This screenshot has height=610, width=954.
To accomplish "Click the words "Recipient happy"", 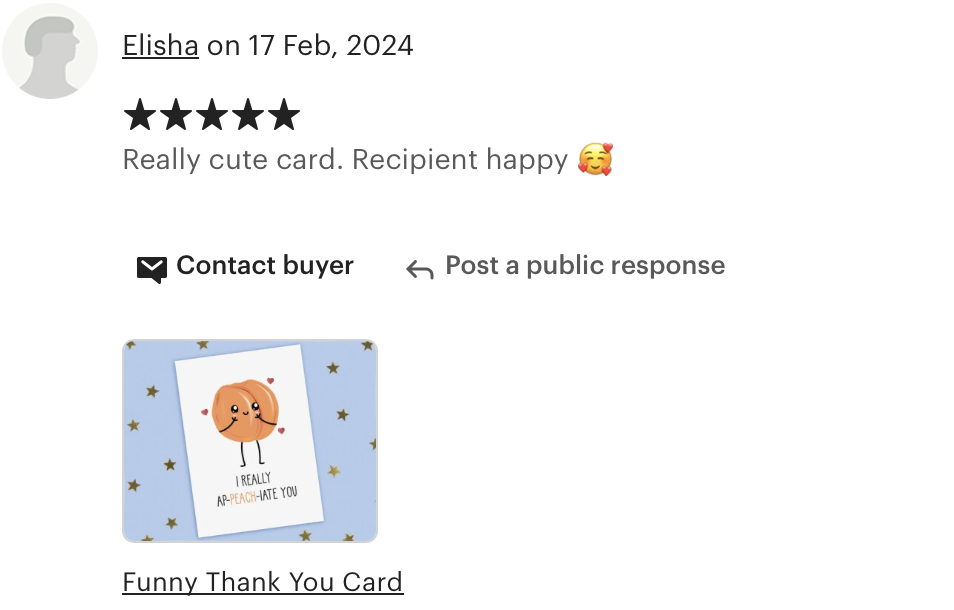I will [x=459, y=160].
